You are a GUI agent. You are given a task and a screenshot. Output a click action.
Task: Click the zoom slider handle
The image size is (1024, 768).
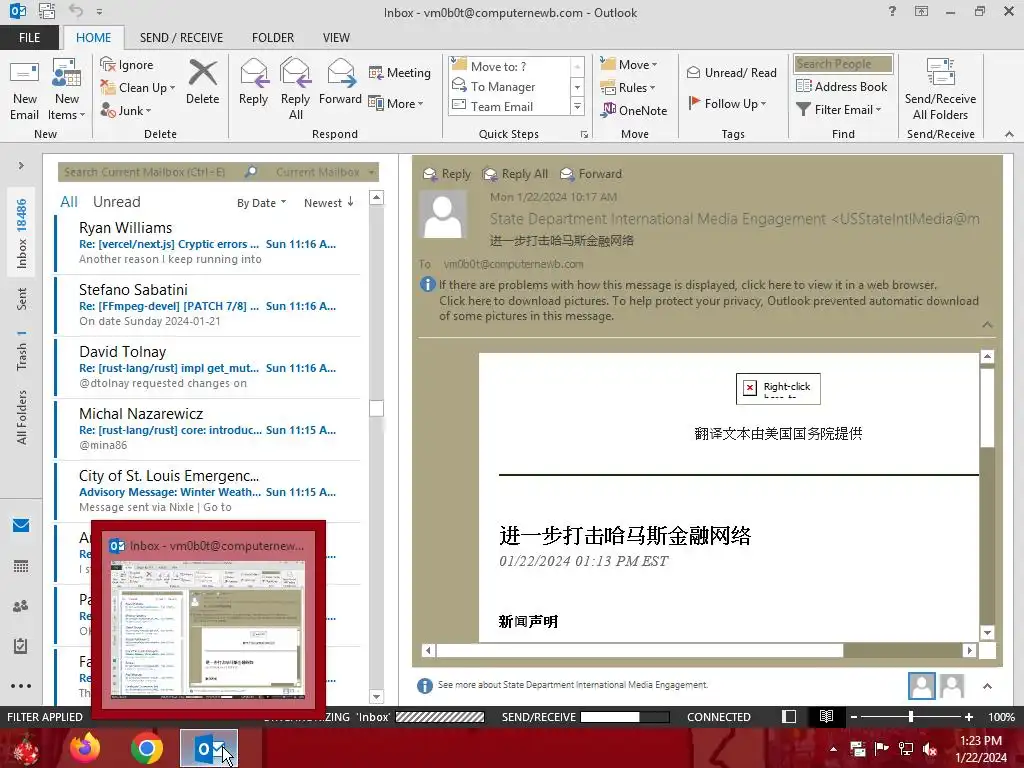(911, 716)
